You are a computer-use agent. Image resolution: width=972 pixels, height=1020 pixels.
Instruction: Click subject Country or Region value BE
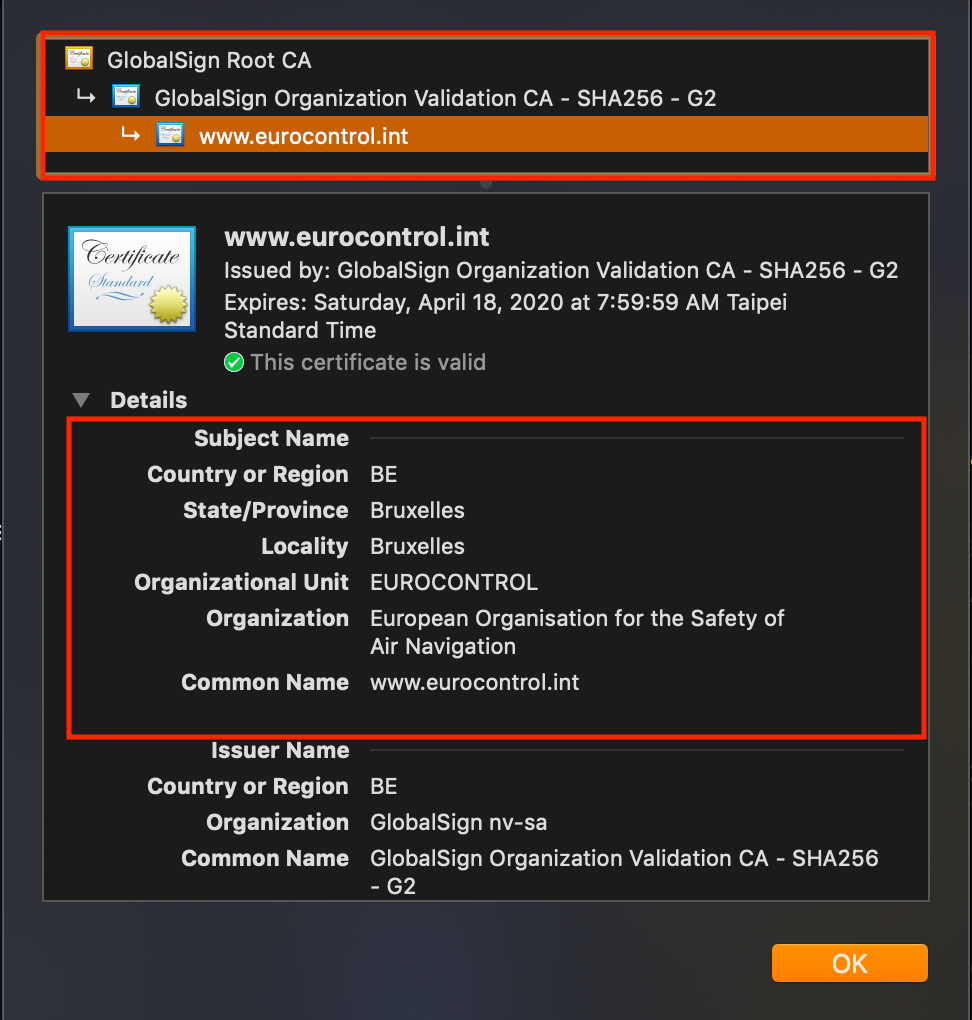[x=383, y=474]
